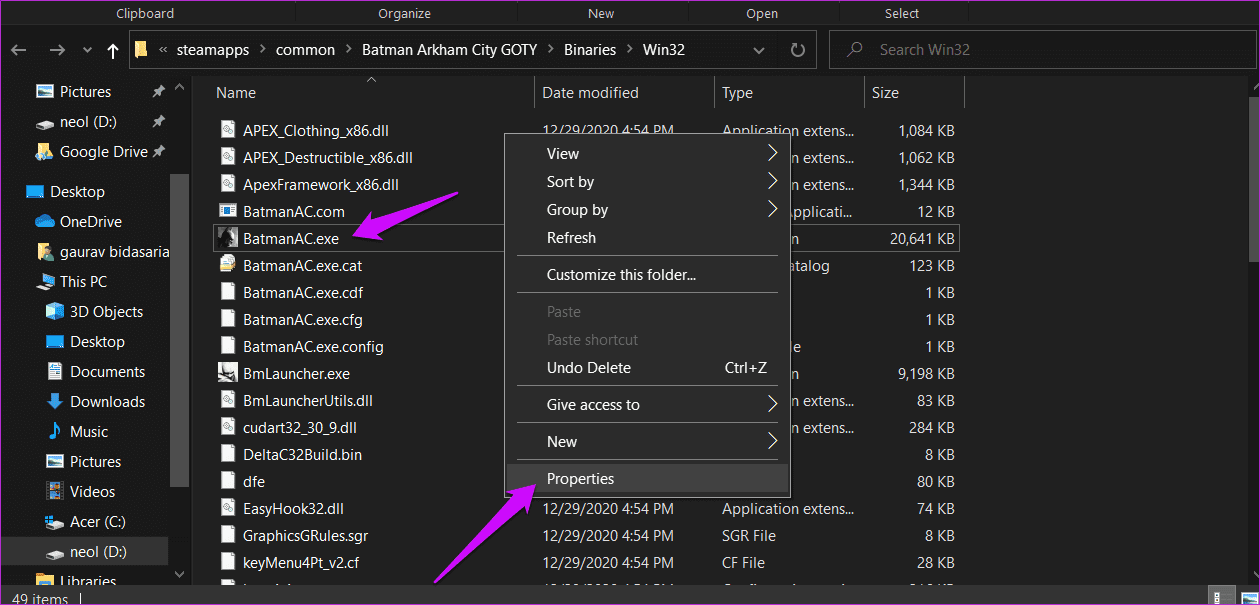Click the navigation pane scrollbar
Viewport: 1260px width, 605px height.
click(179, 330)
